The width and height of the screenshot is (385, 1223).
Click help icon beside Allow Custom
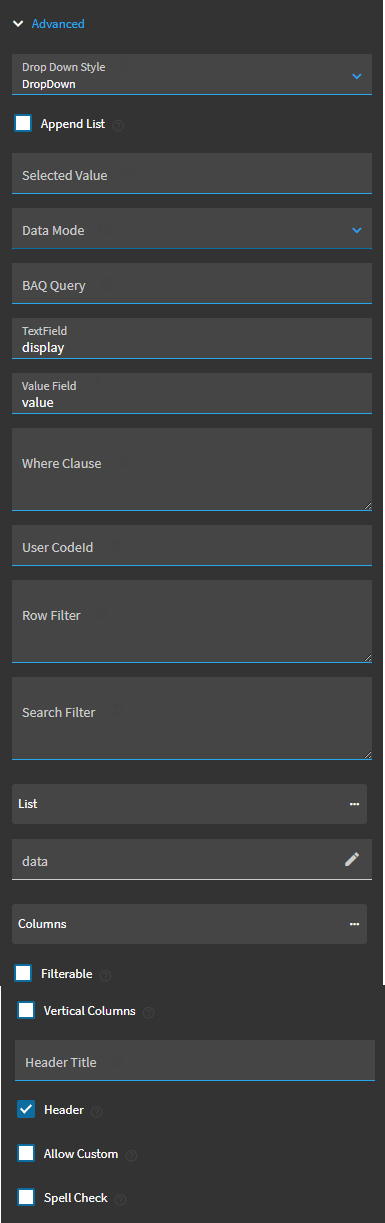coord(132,1155)
